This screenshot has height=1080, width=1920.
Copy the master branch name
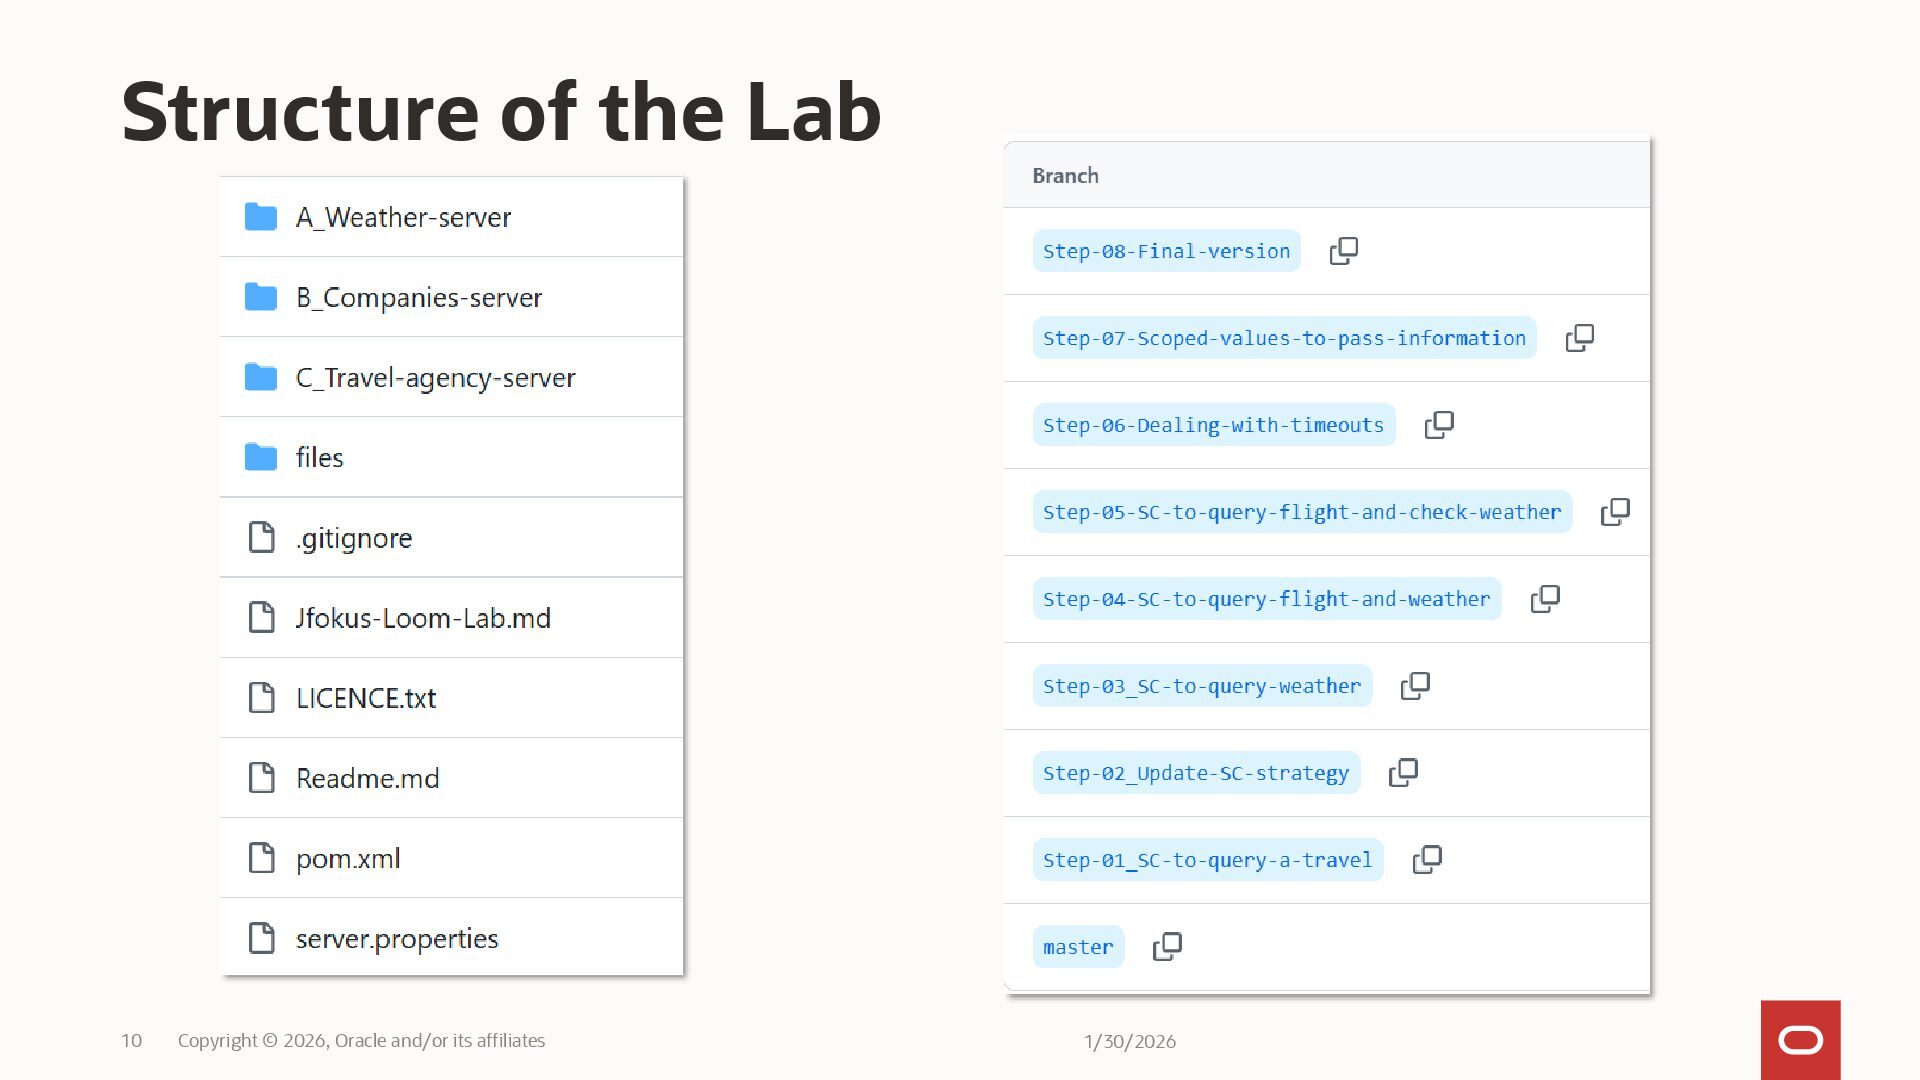click(x=1166, y=947)
